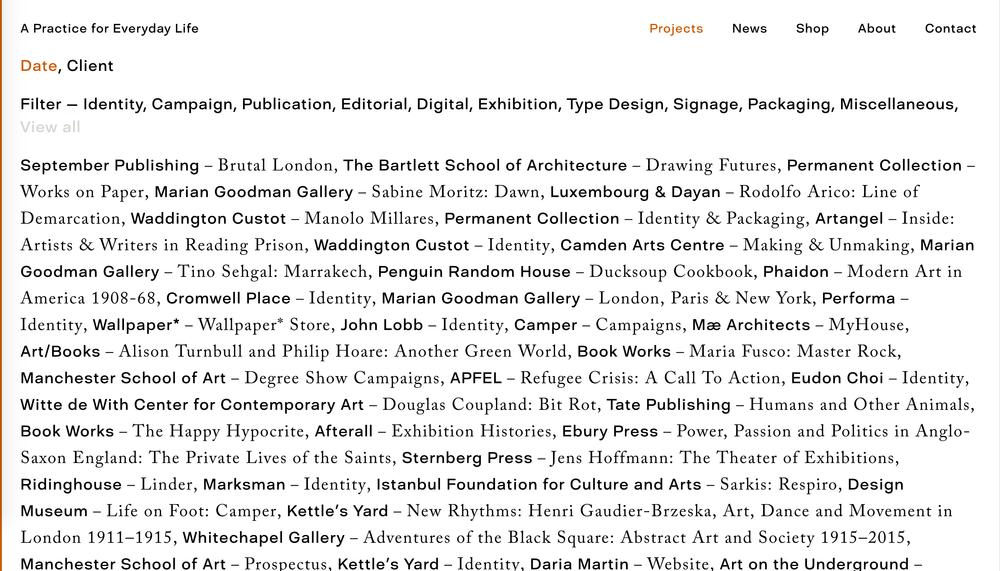Image resolution: width=1000 pixels, height=571 pixels.
Task: Open Book Works – Maria Fusco: Master Rock
Action: [737, 352]
